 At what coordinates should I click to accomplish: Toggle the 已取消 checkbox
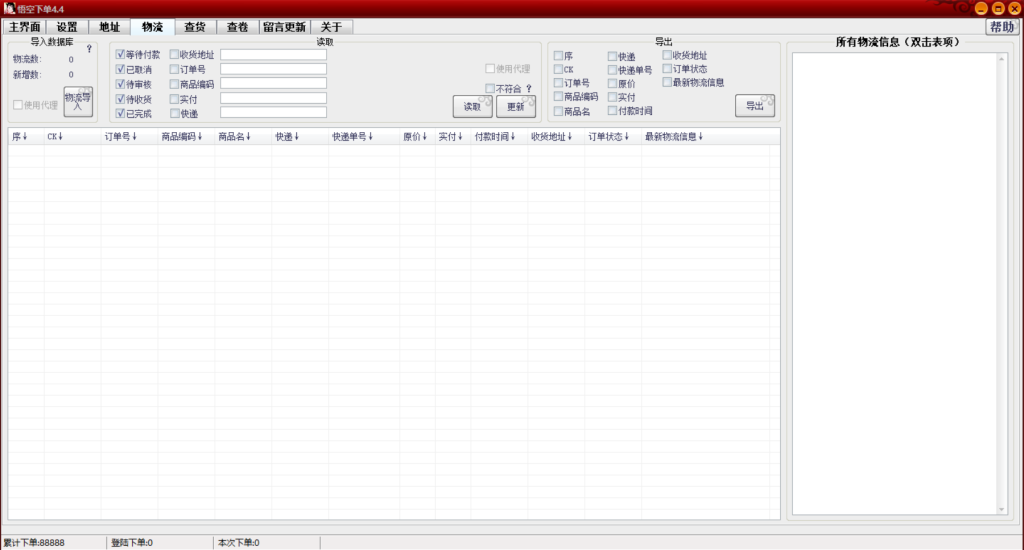tap(121, 70)
